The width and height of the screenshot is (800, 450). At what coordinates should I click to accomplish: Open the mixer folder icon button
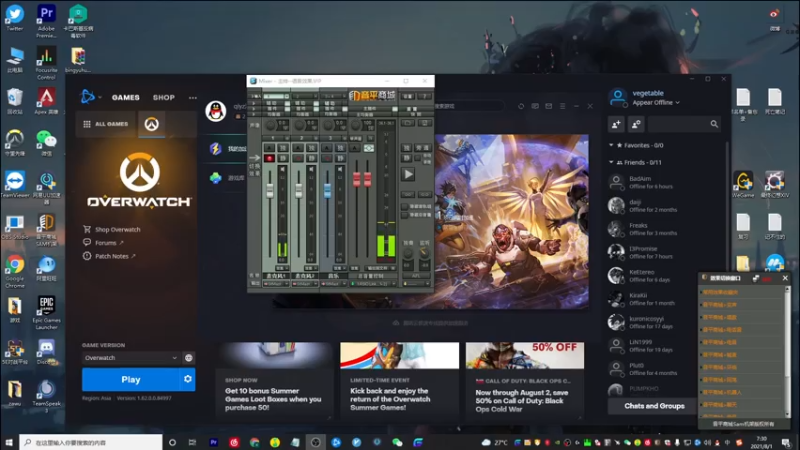pos(407,123)
